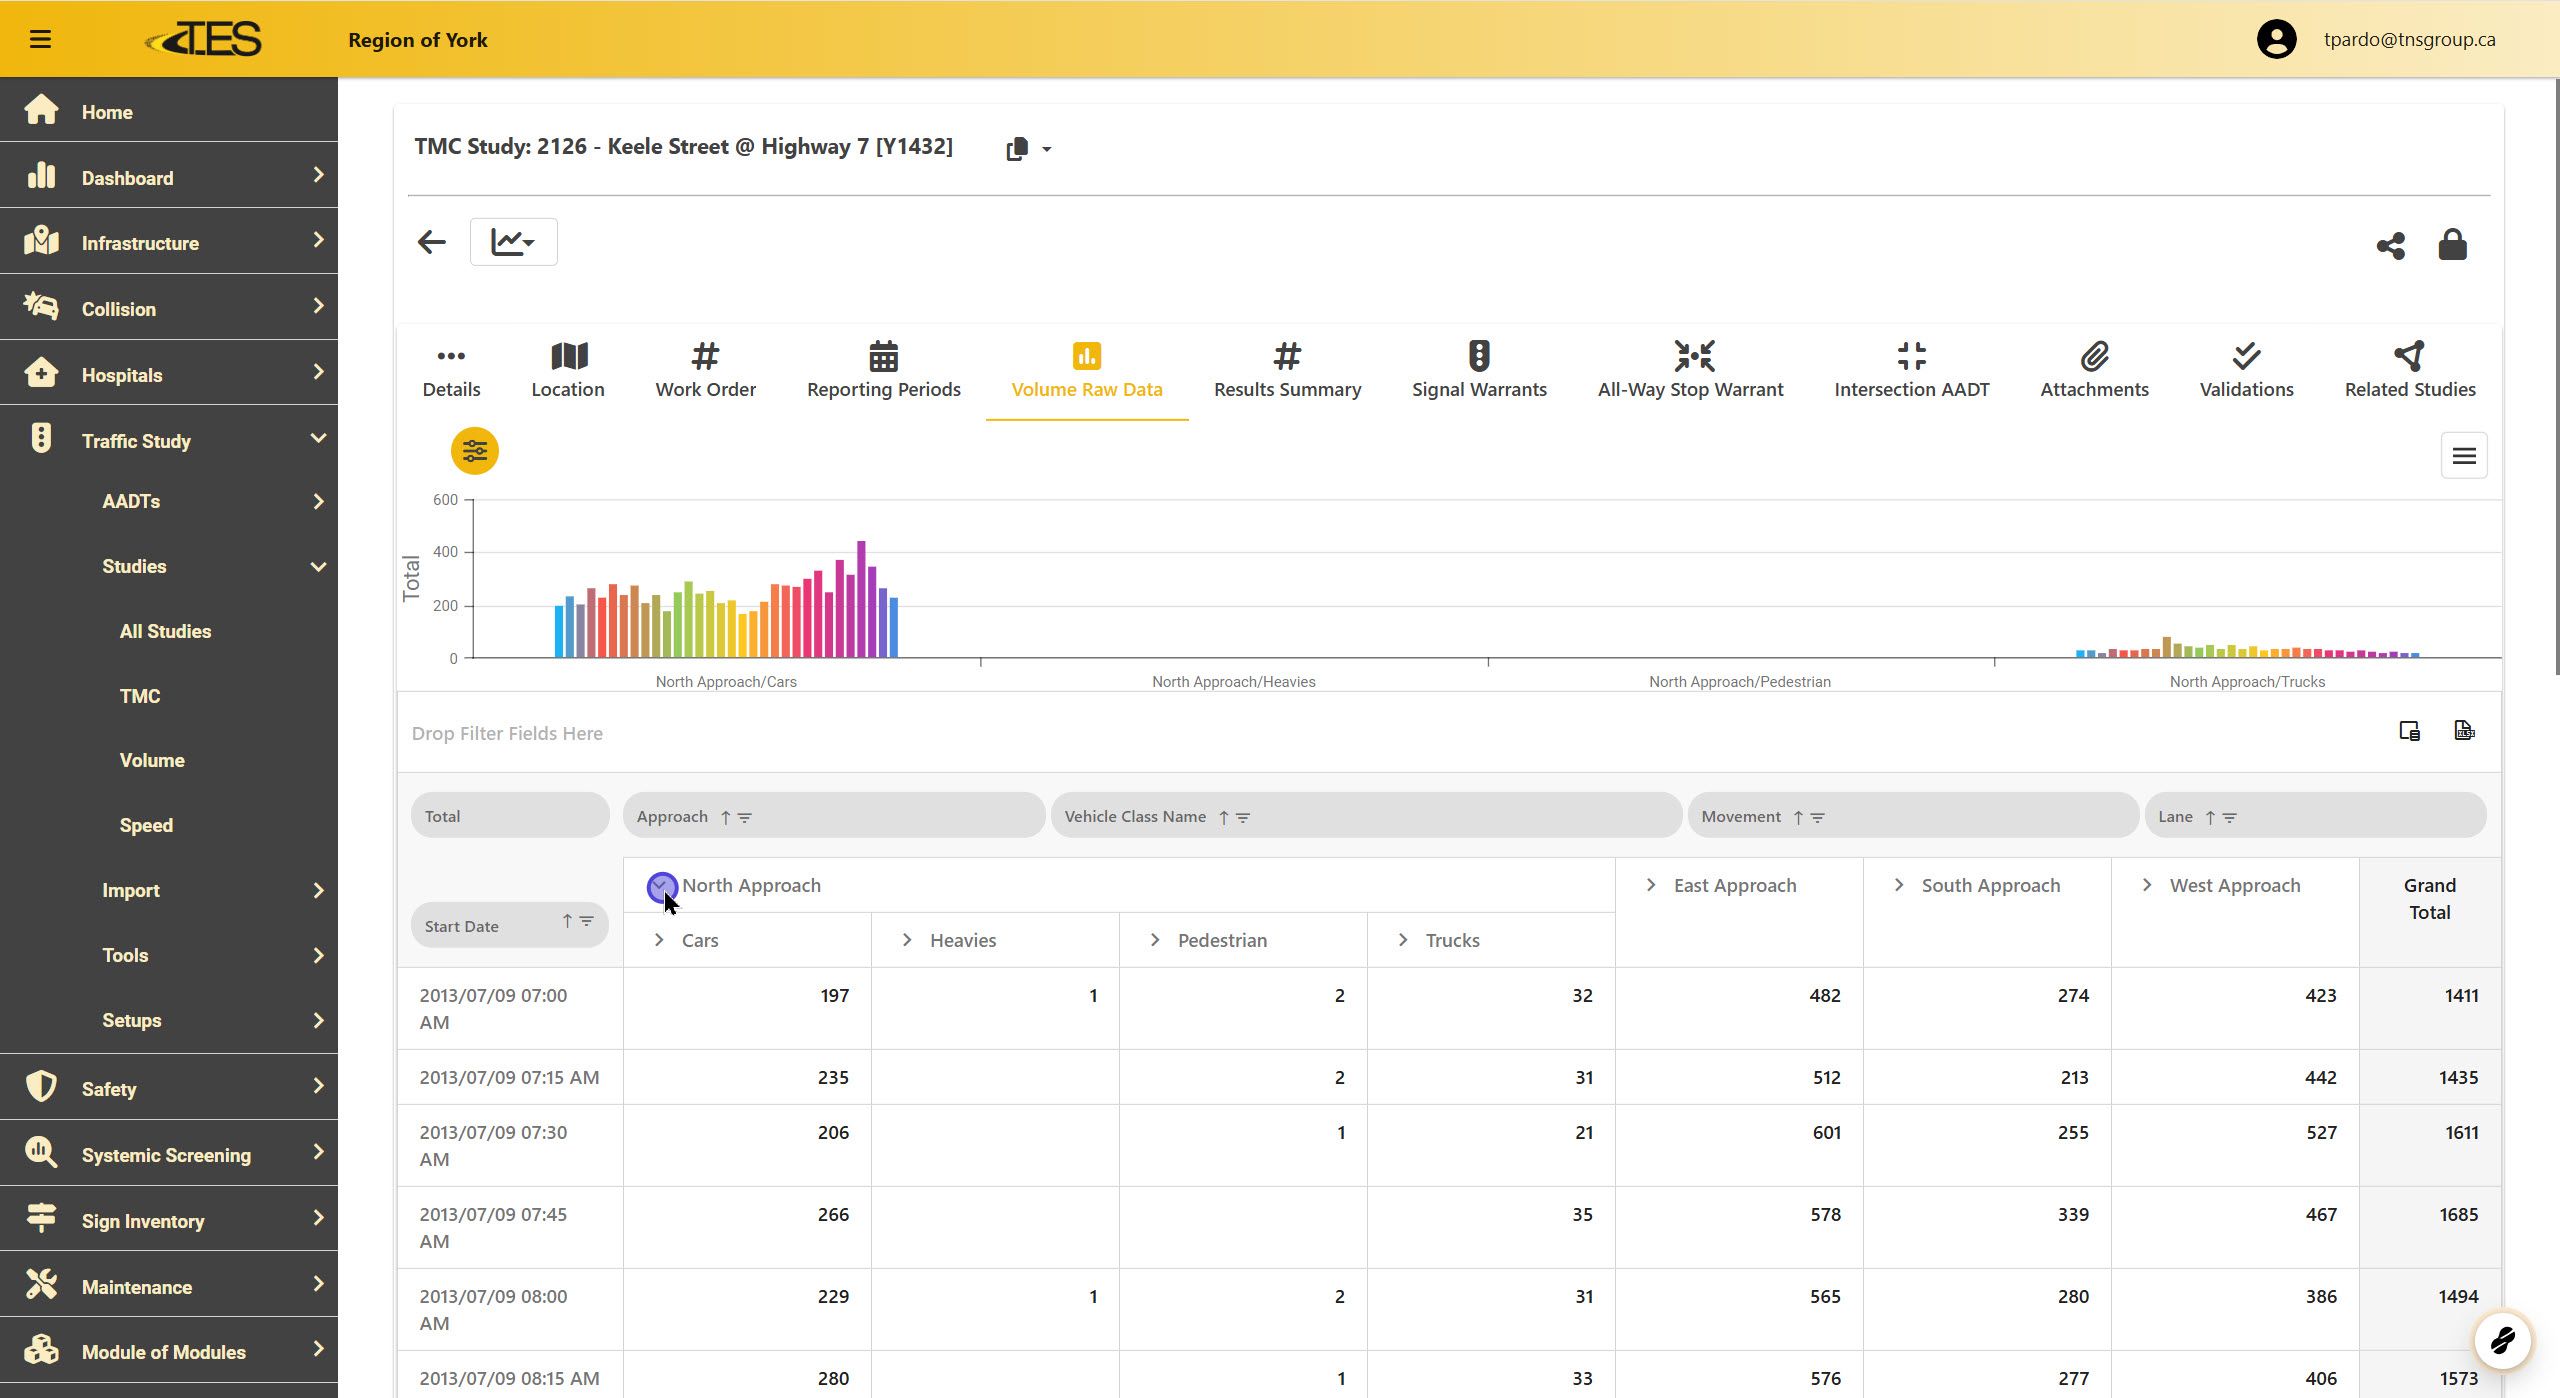The height and width of the screenshot is (1398, 2560).
Task: Collapse the North Approach column group
Action: coord(661,886)
